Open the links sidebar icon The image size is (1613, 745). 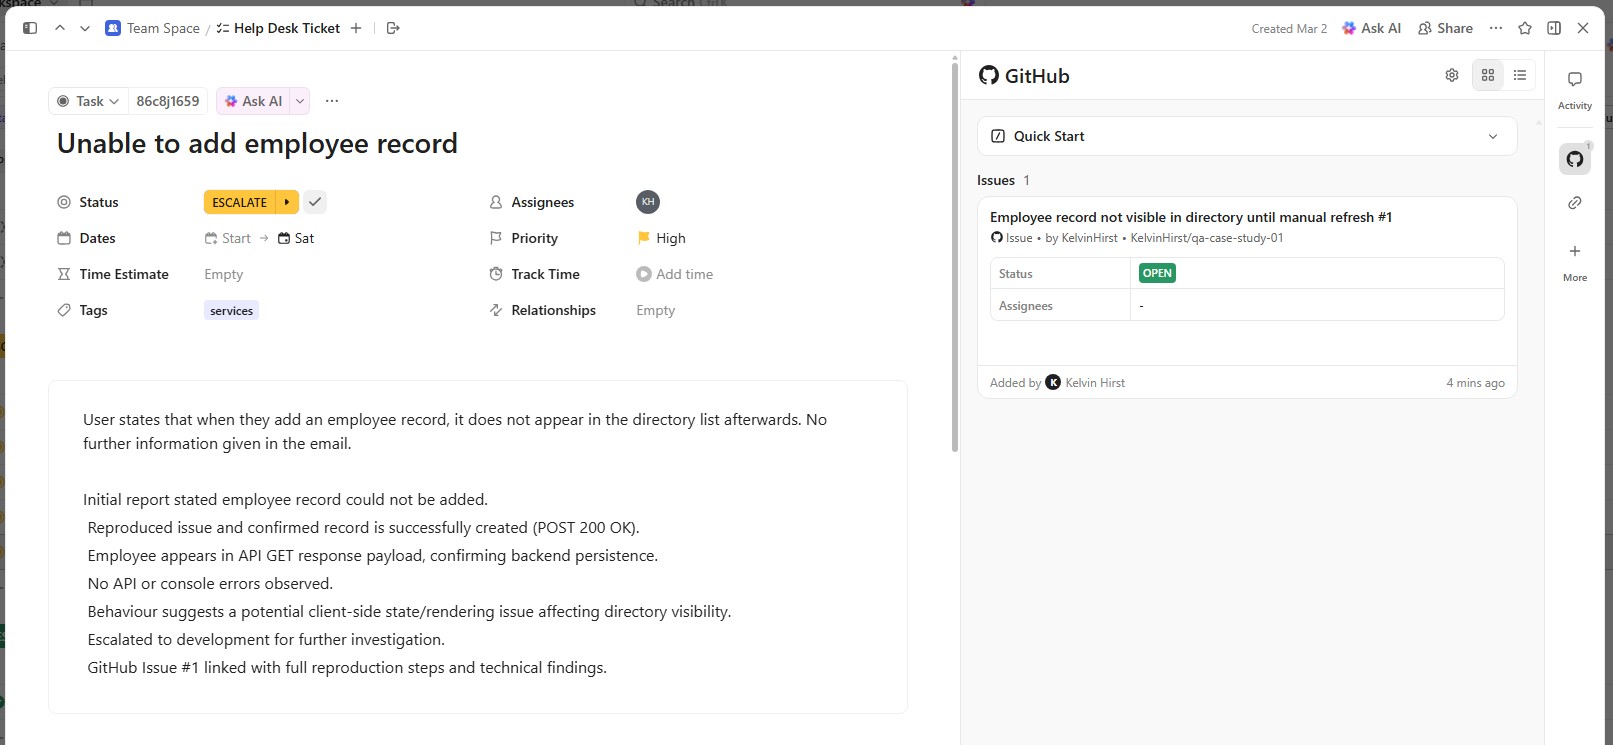[x=1575, y=203]
